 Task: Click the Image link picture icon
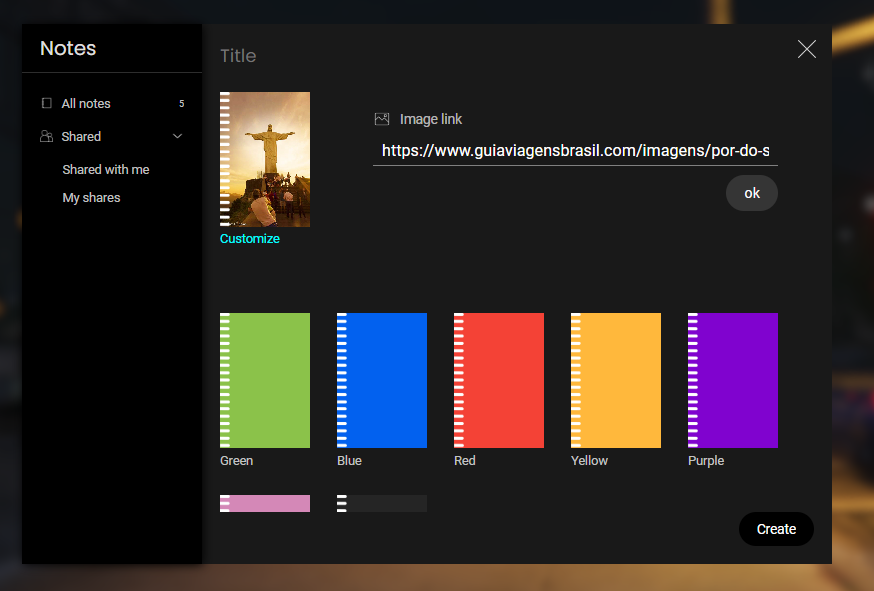coord(382,119)
